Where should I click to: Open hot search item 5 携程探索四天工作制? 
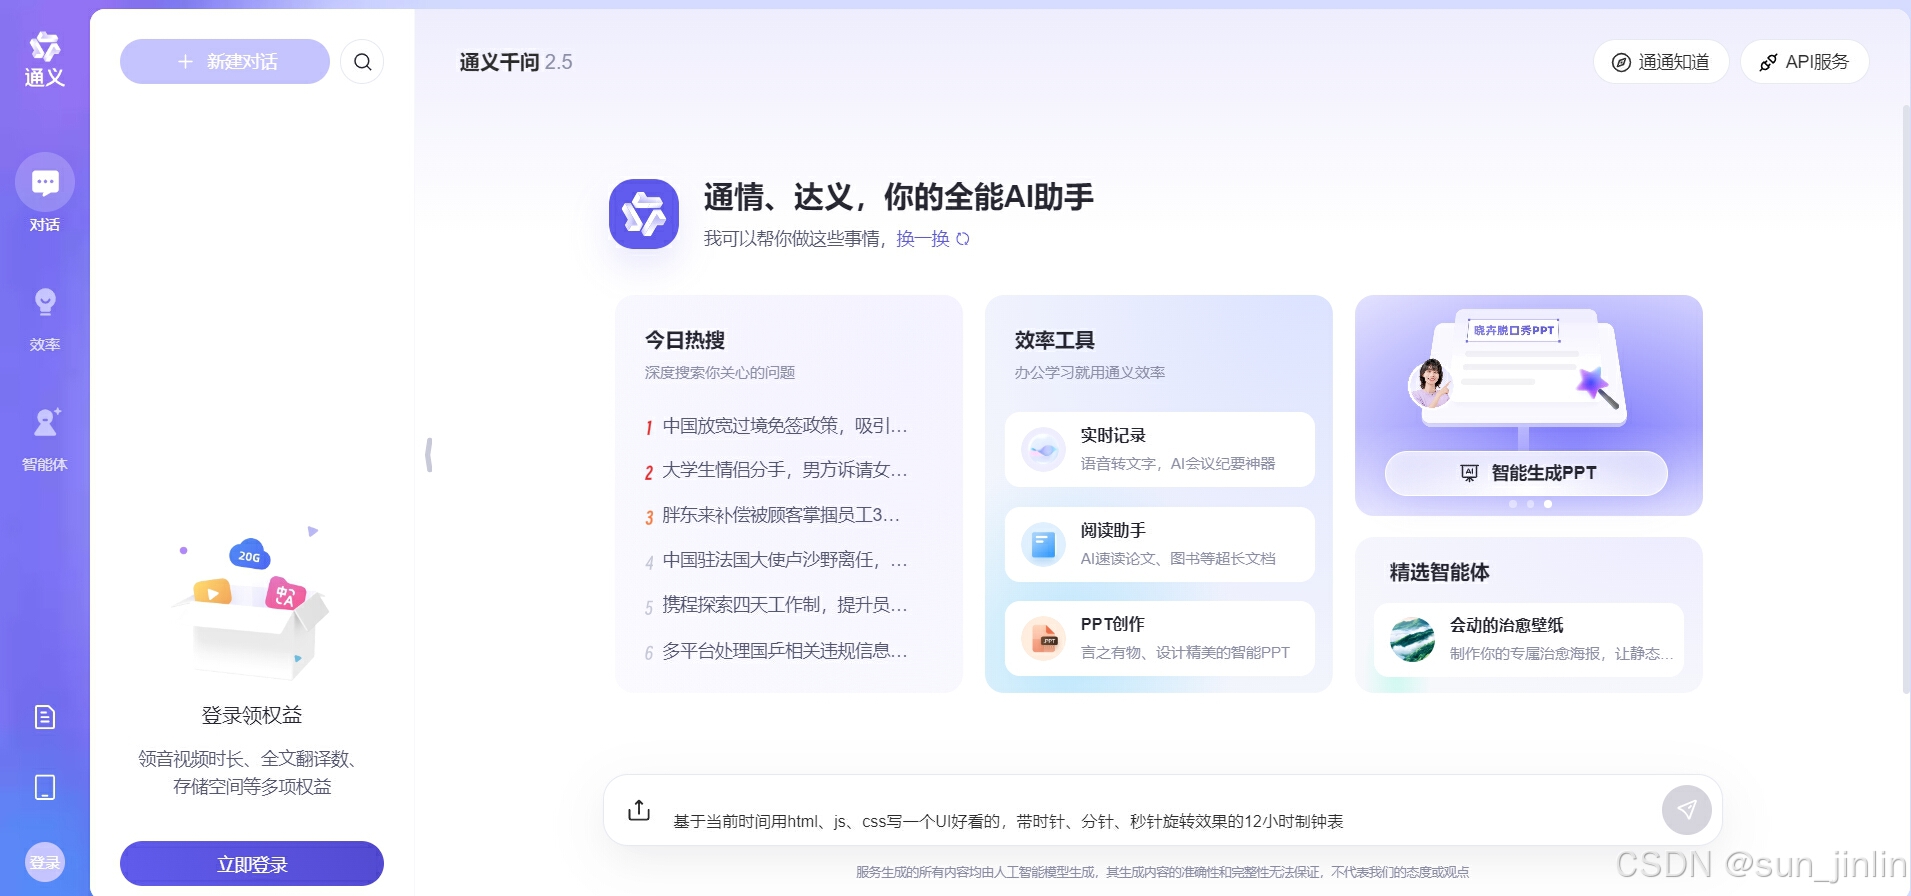pos(777,605)
